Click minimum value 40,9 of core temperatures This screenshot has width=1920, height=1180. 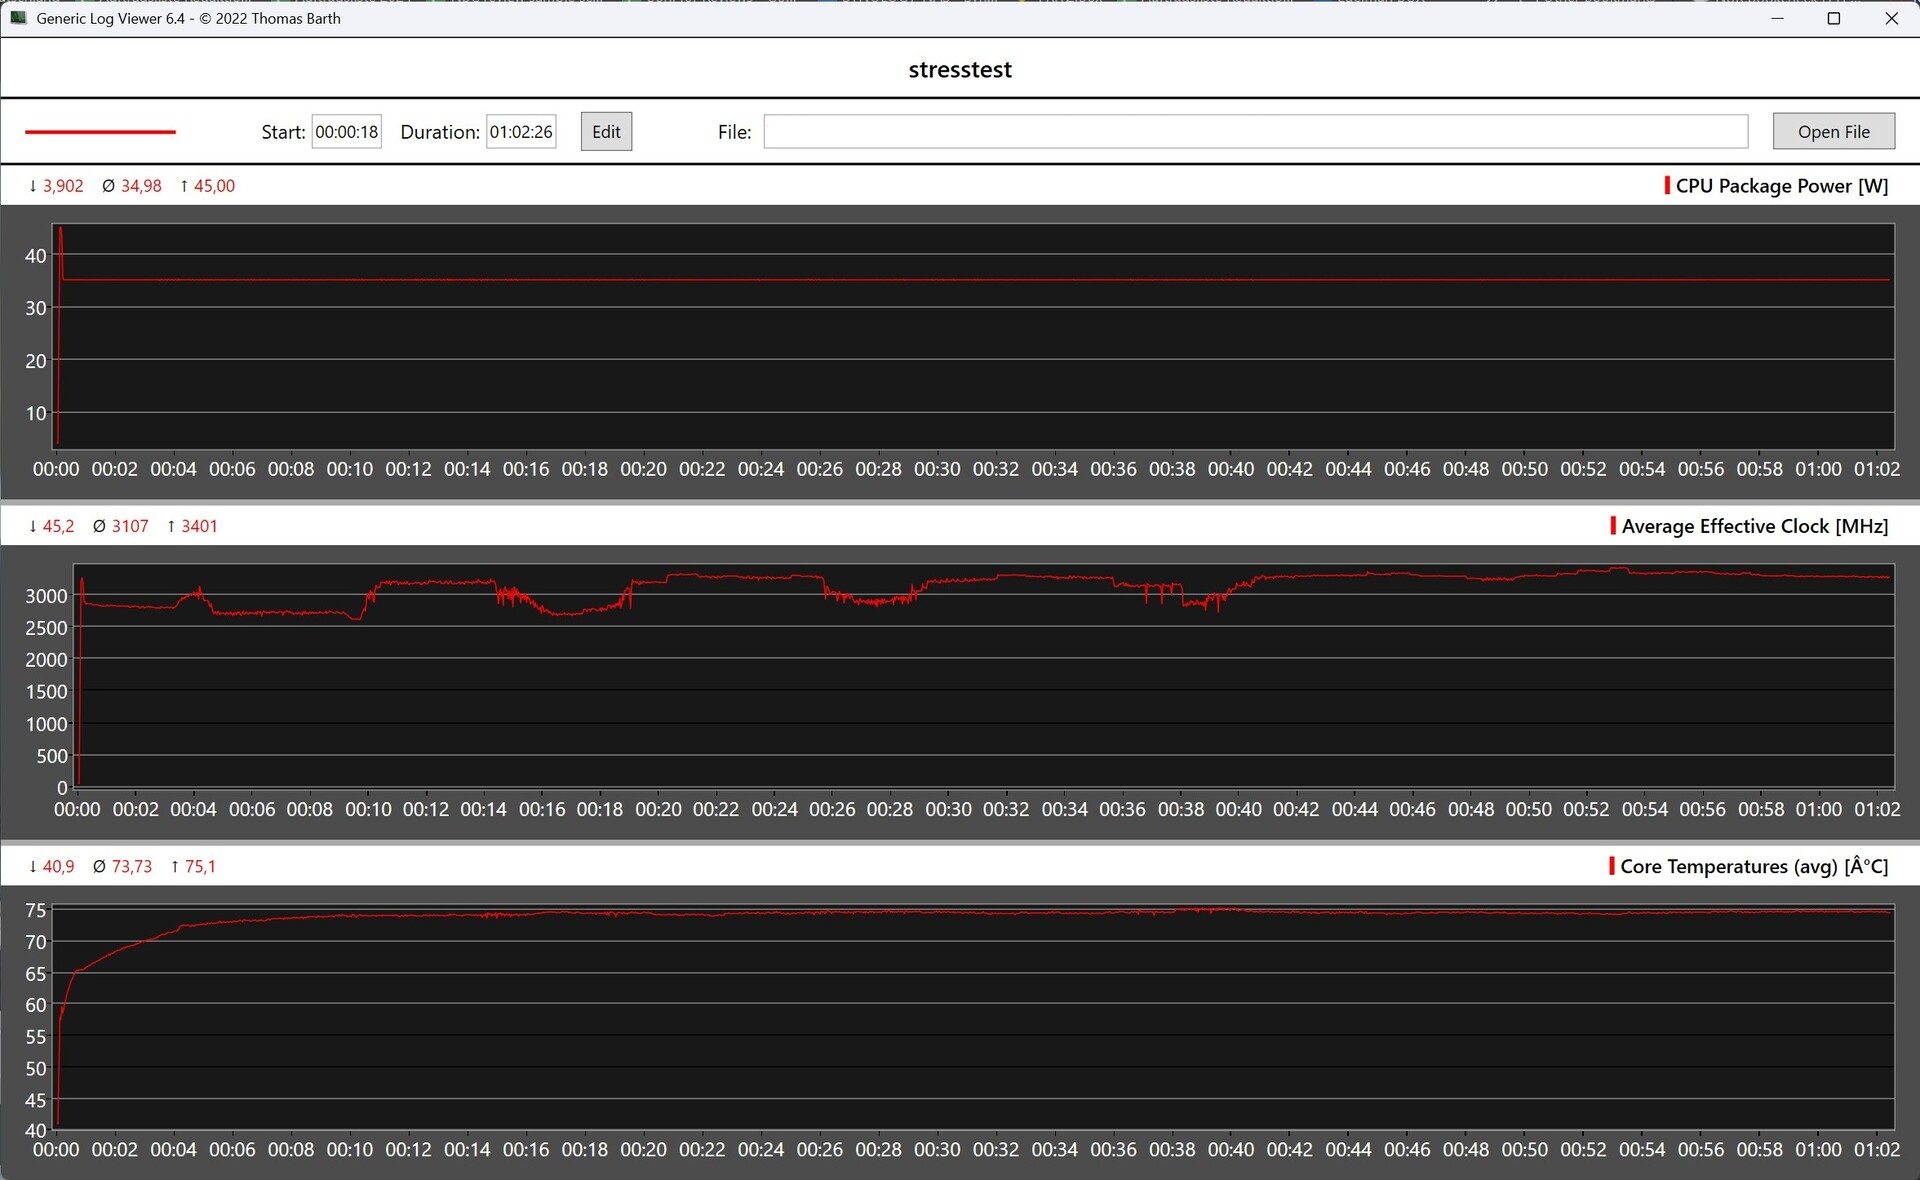tap(58, 866)
